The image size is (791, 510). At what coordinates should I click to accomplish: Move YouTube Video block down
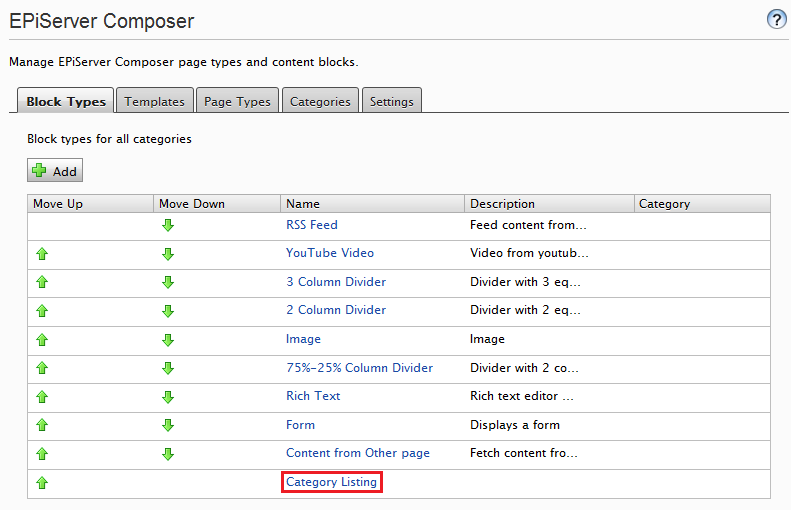[168, 254]
